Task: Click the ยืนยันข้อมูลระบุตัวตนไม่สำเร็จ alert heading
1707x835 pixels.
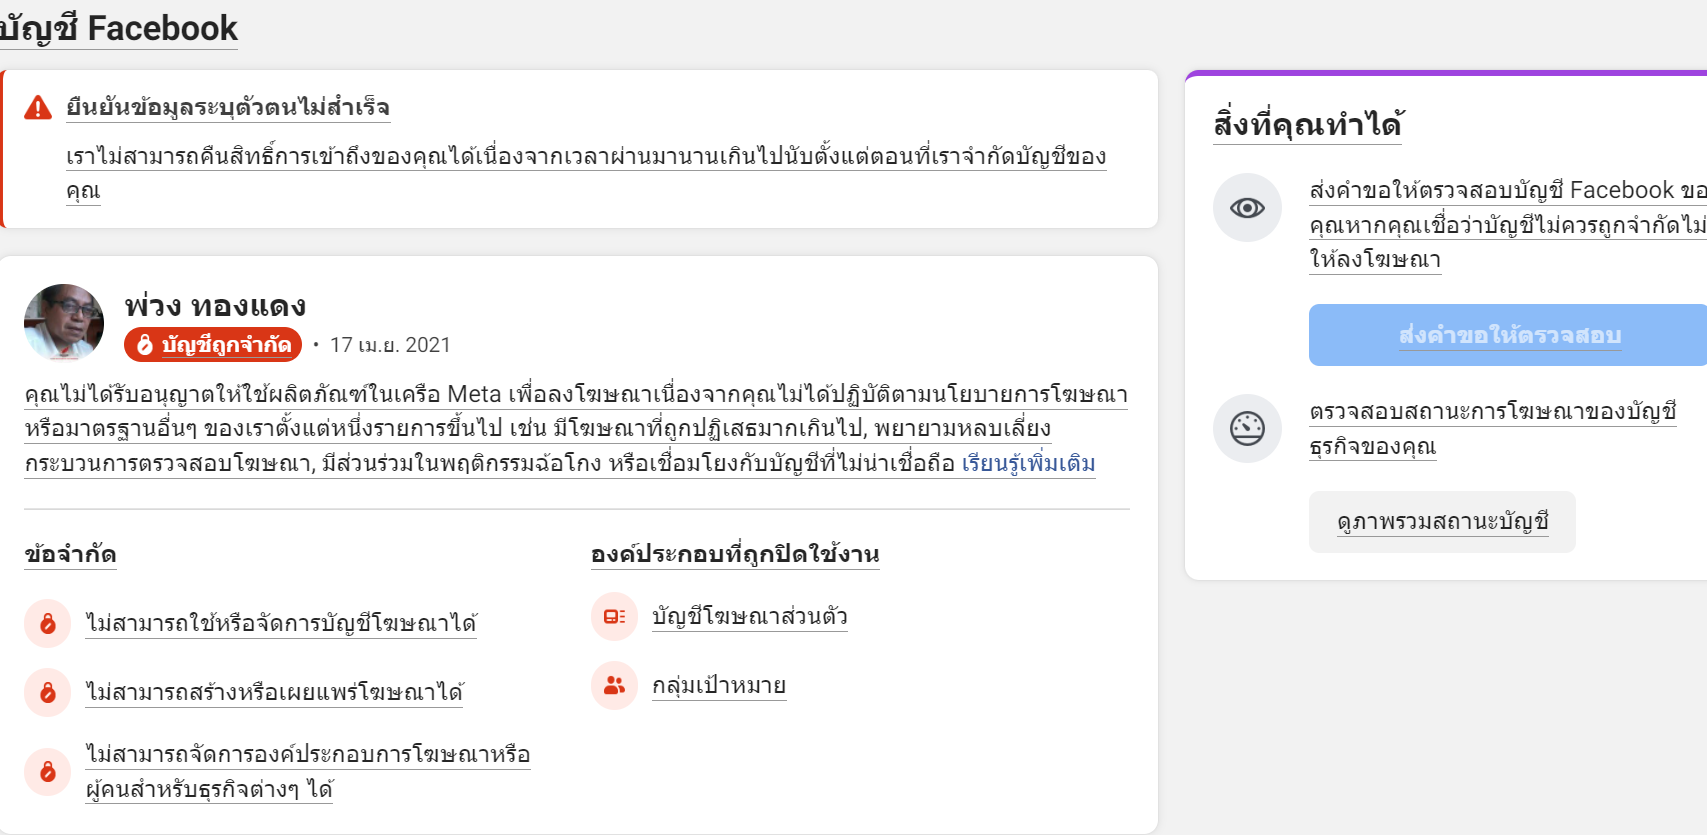Action: click(228, 107)
